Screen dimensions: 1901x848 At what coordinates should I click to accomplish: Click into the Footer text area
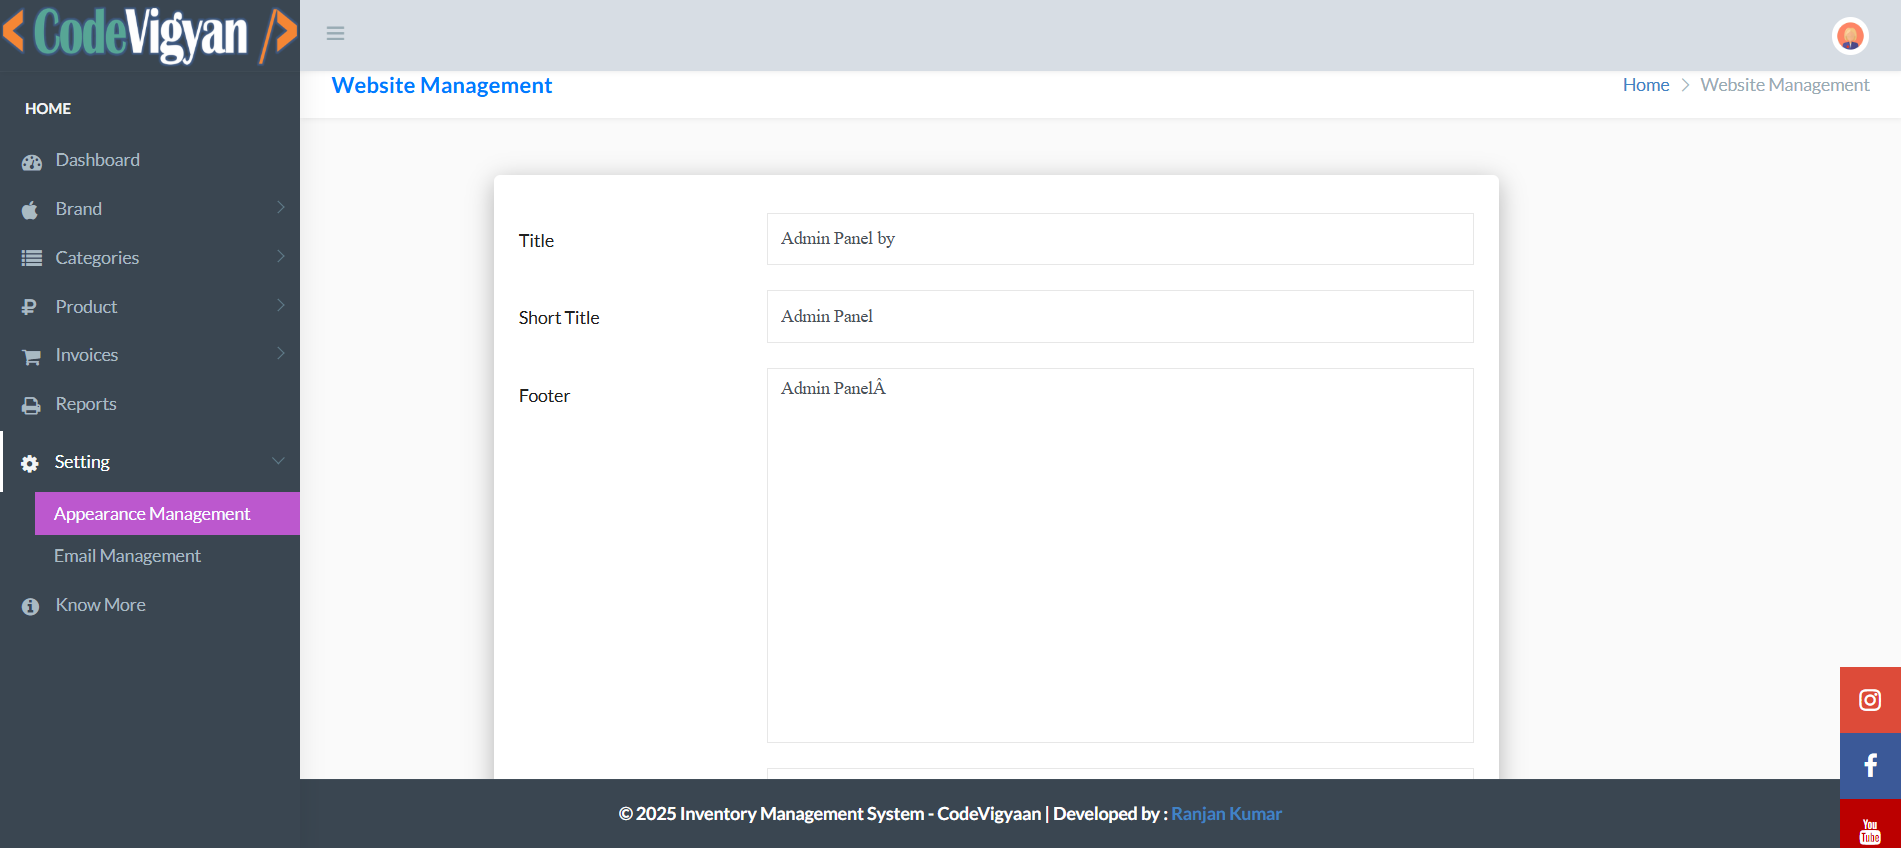click(x=1119, y=555)
